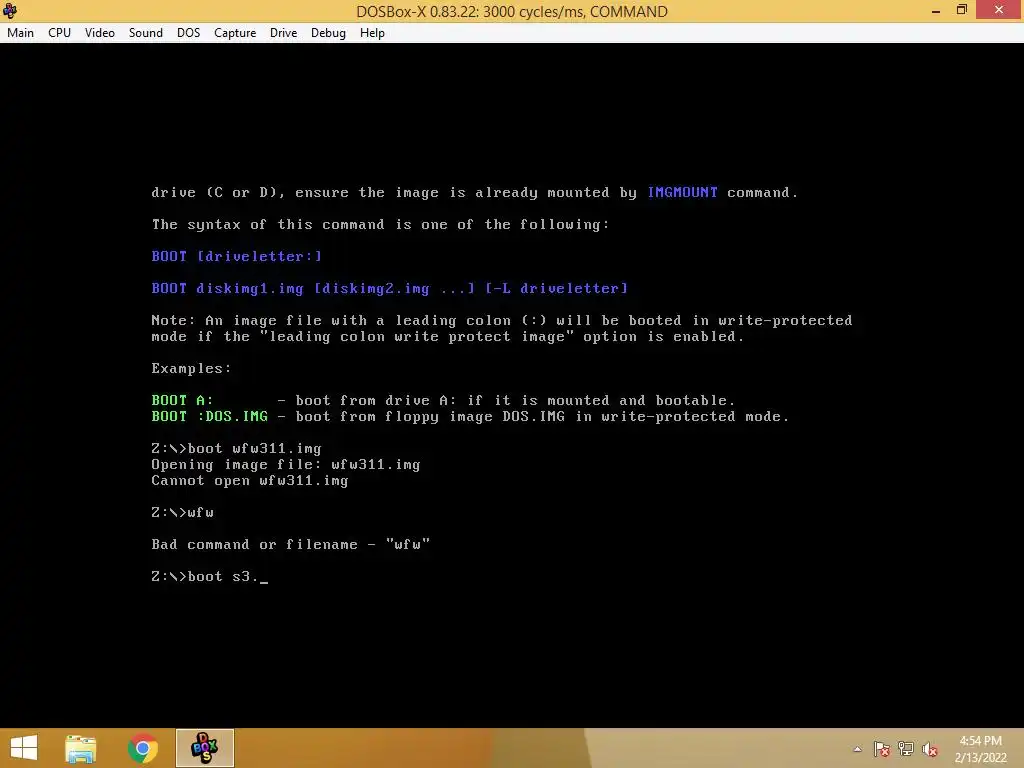
Task: Click the 'Note: An image file' line
Action: tap(502, 321)
